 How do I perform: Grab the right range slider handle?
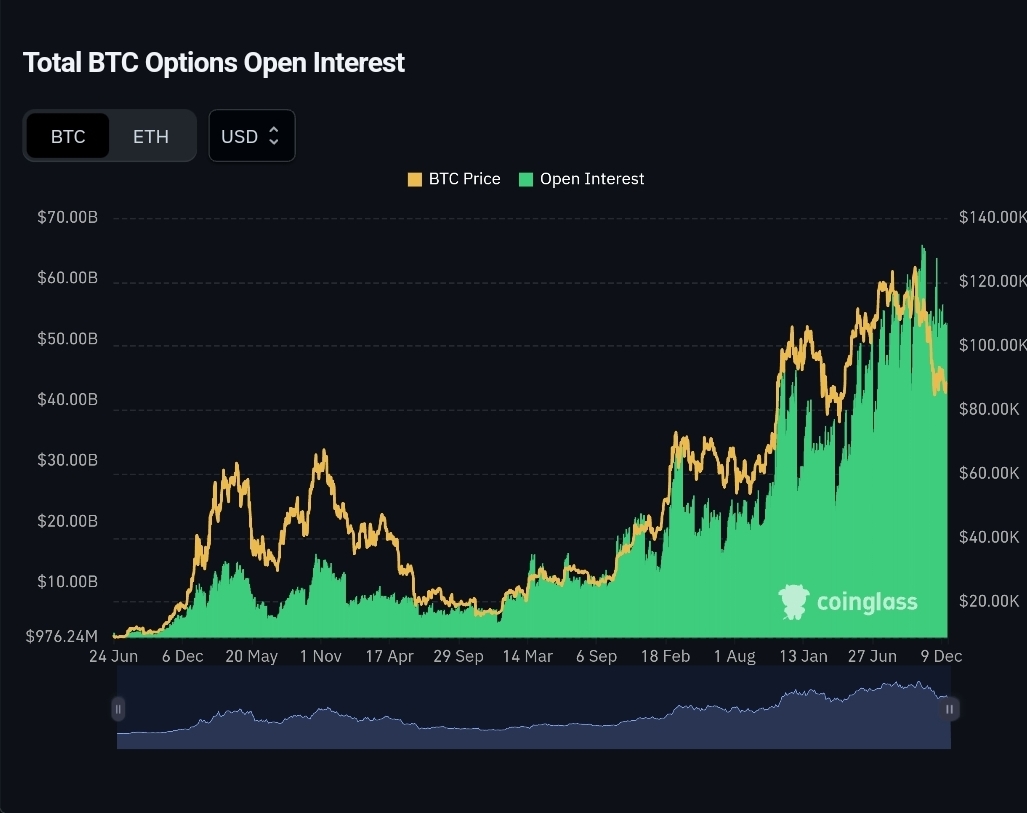(950, 709)
